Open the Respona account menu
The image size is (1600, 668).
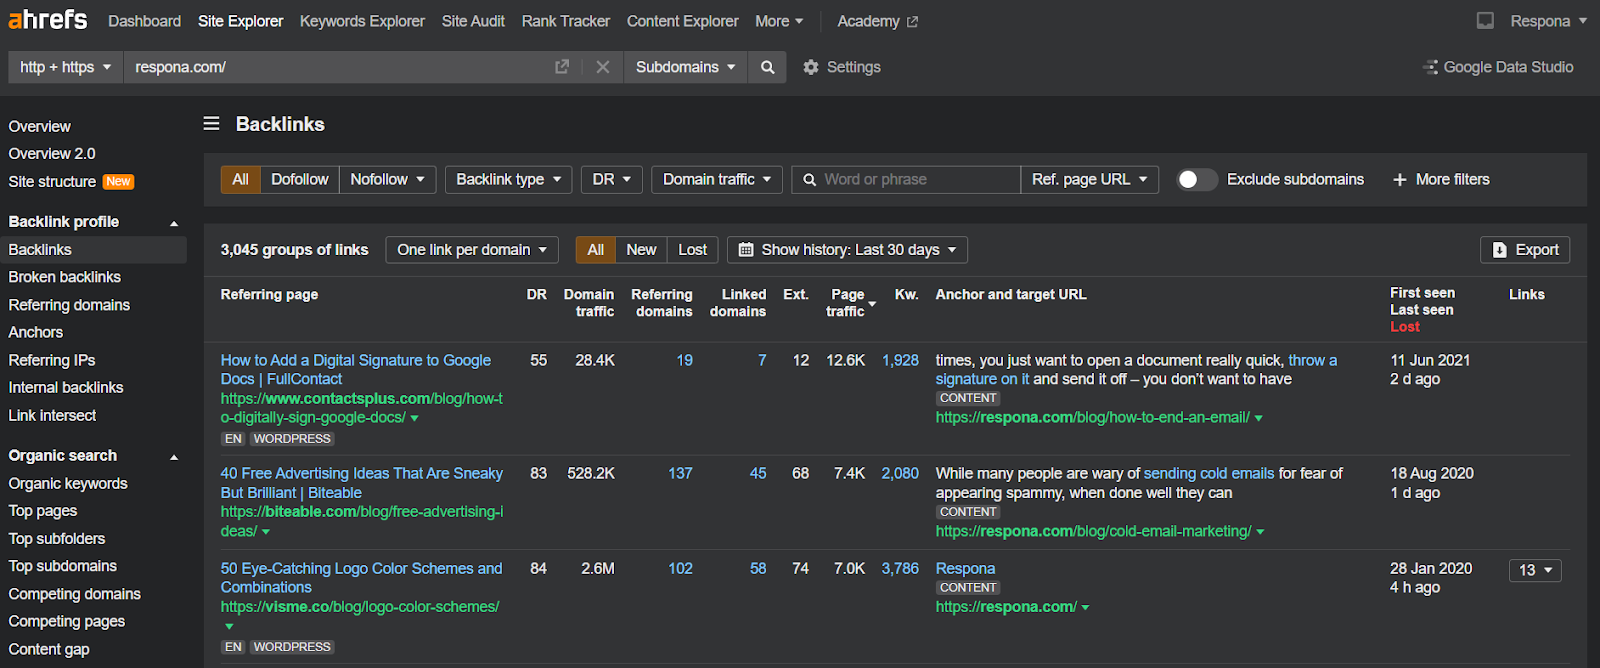click(x=1548, y=21)
